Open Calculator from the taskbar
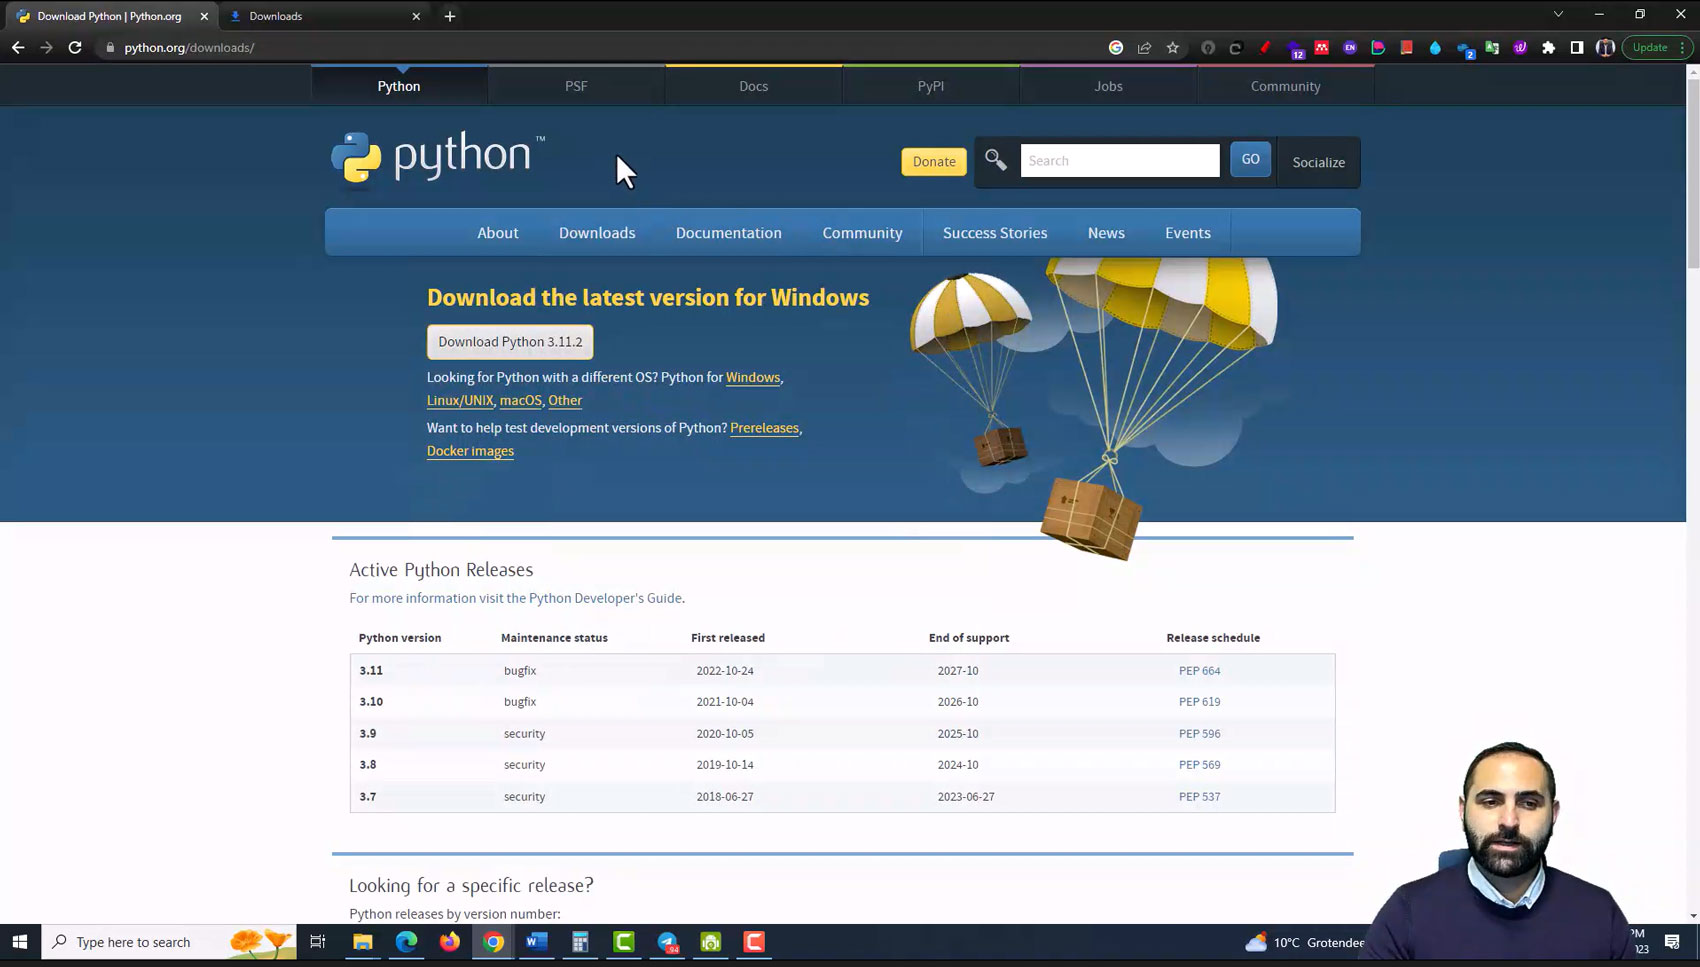The height and width of the screenshot is (967, 1700). (580, 942)
